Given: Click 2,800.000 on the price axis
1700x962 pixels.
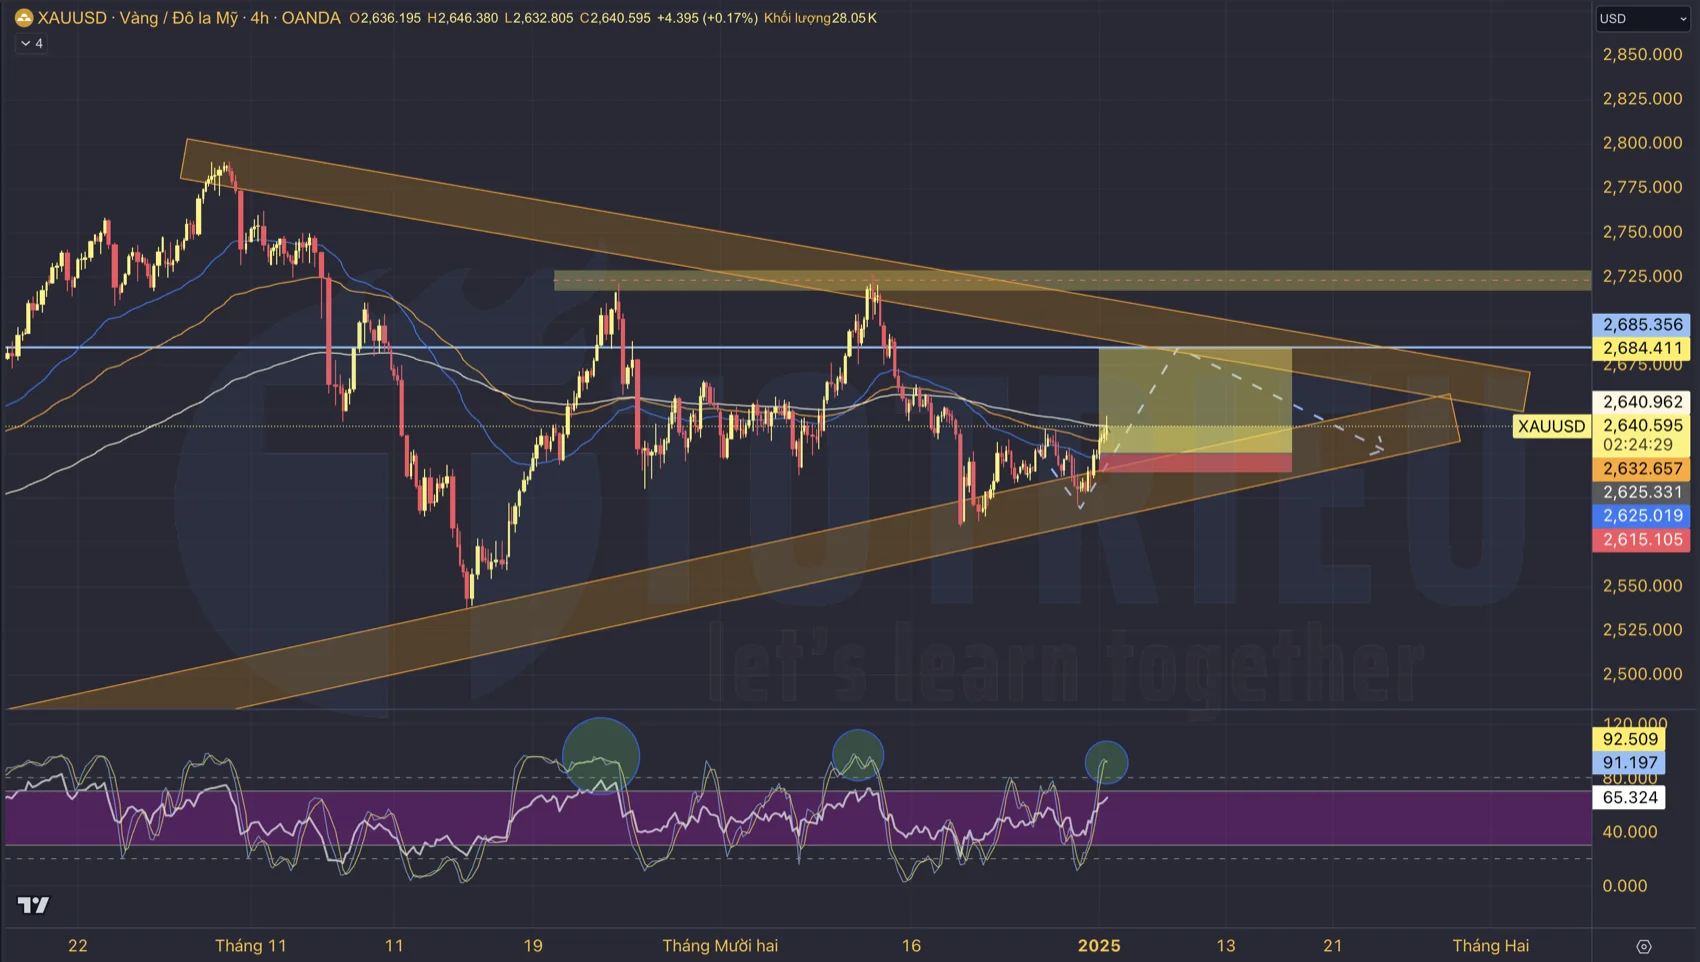Looking at the screenshot, I should click(x=1642, y=143).
